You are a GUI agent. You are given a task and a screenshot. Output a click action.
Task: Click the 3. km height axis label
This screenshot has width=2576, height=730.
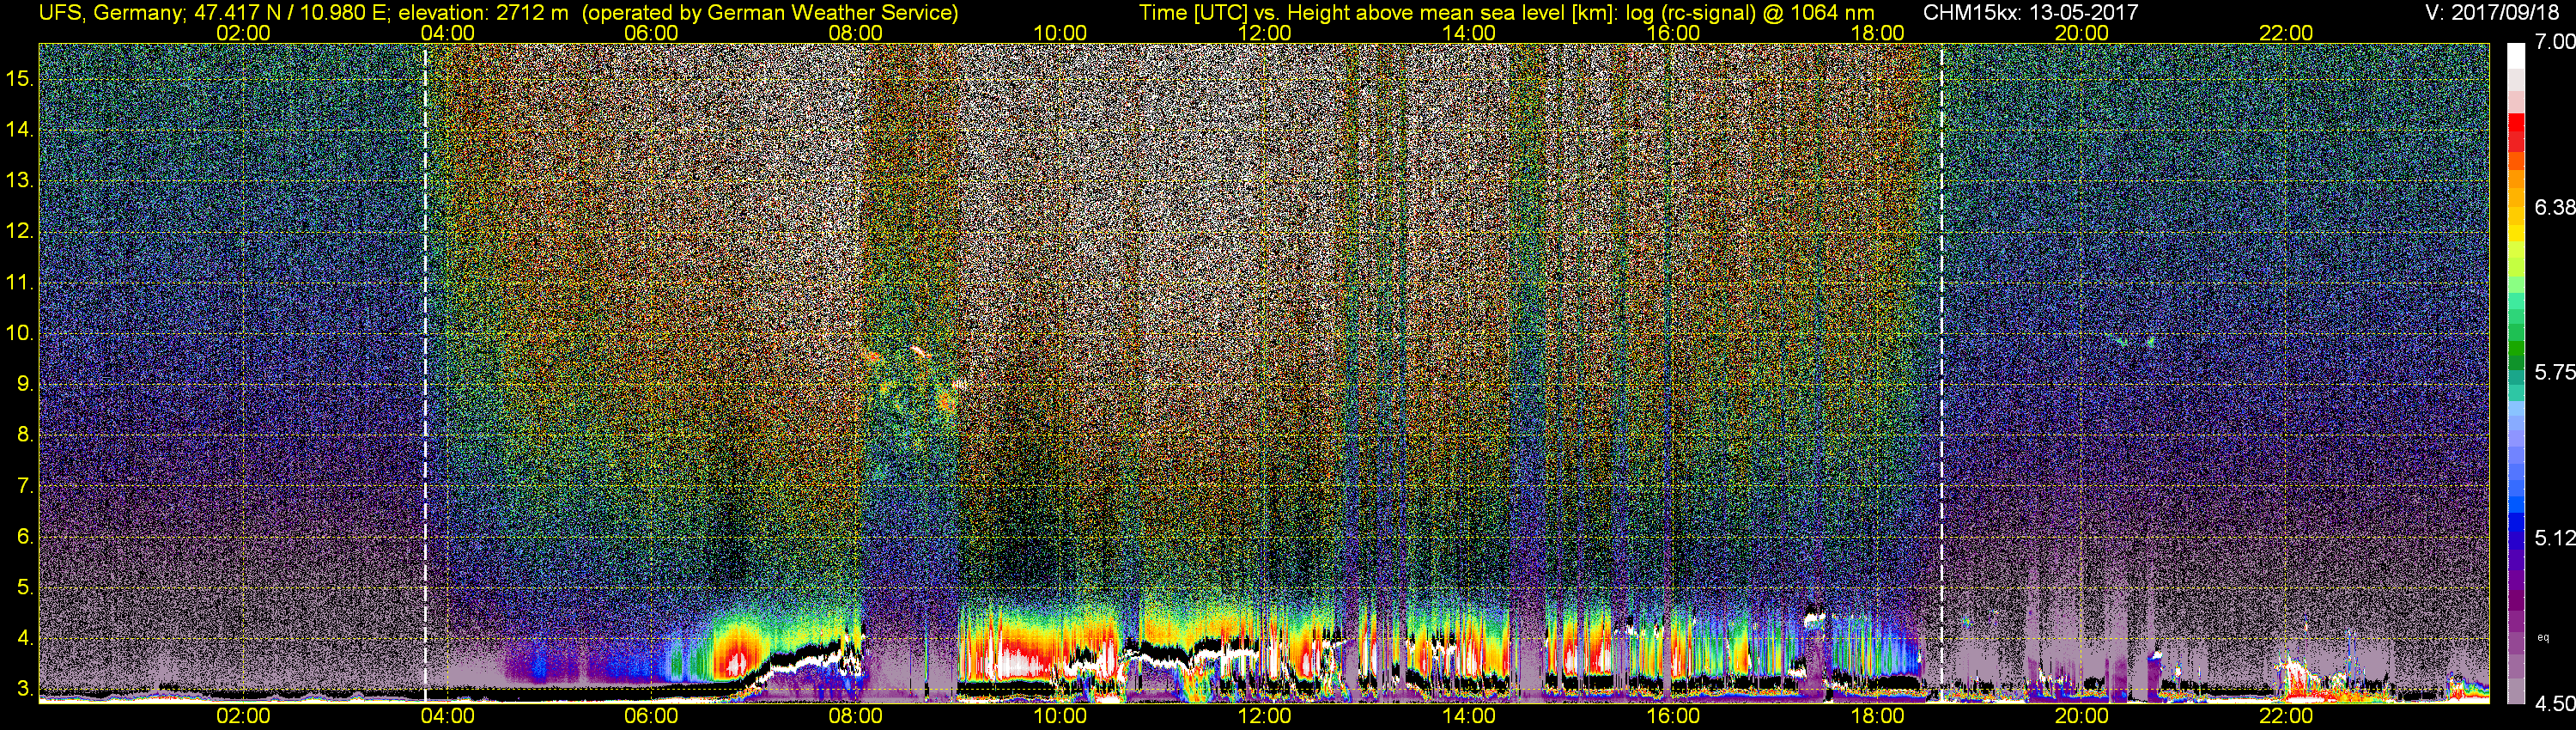coord(25,689)
